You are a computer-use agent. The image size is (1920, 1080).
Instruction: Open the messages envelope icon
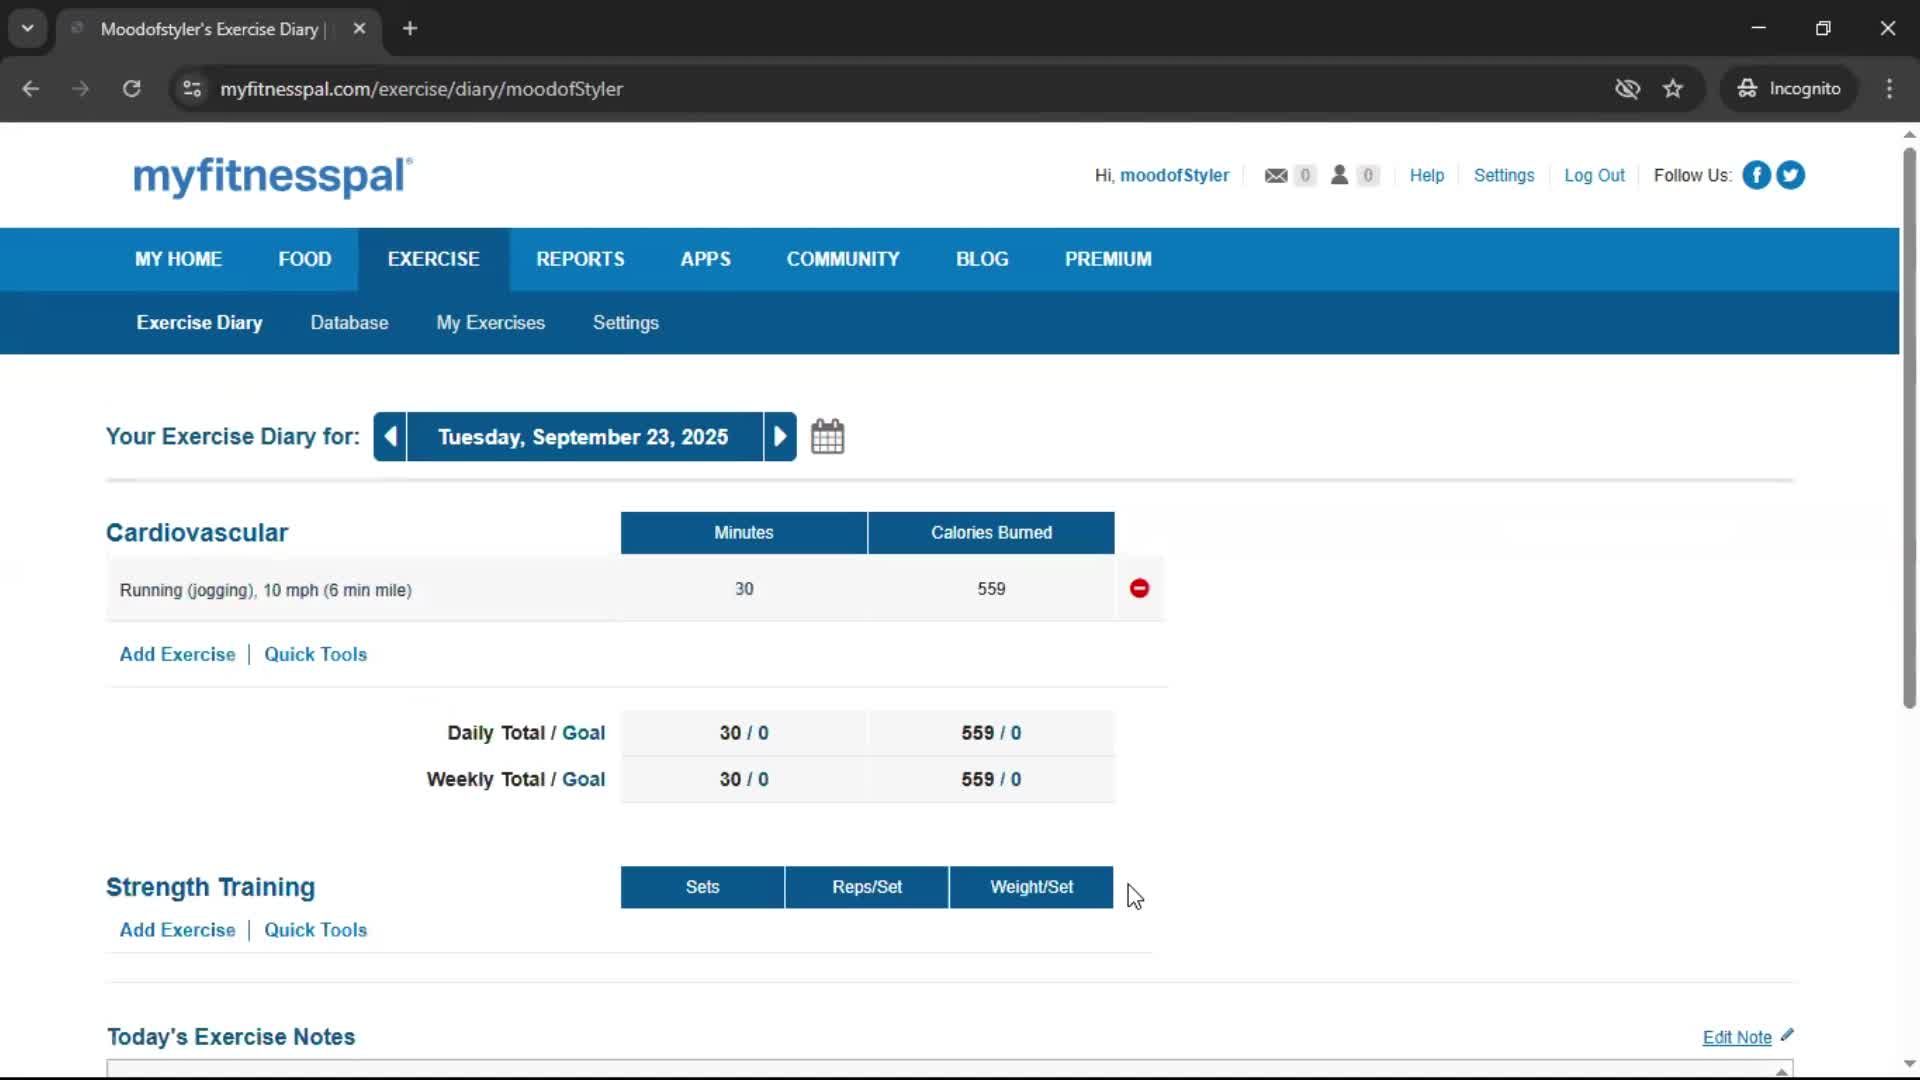click(1276, 175)
